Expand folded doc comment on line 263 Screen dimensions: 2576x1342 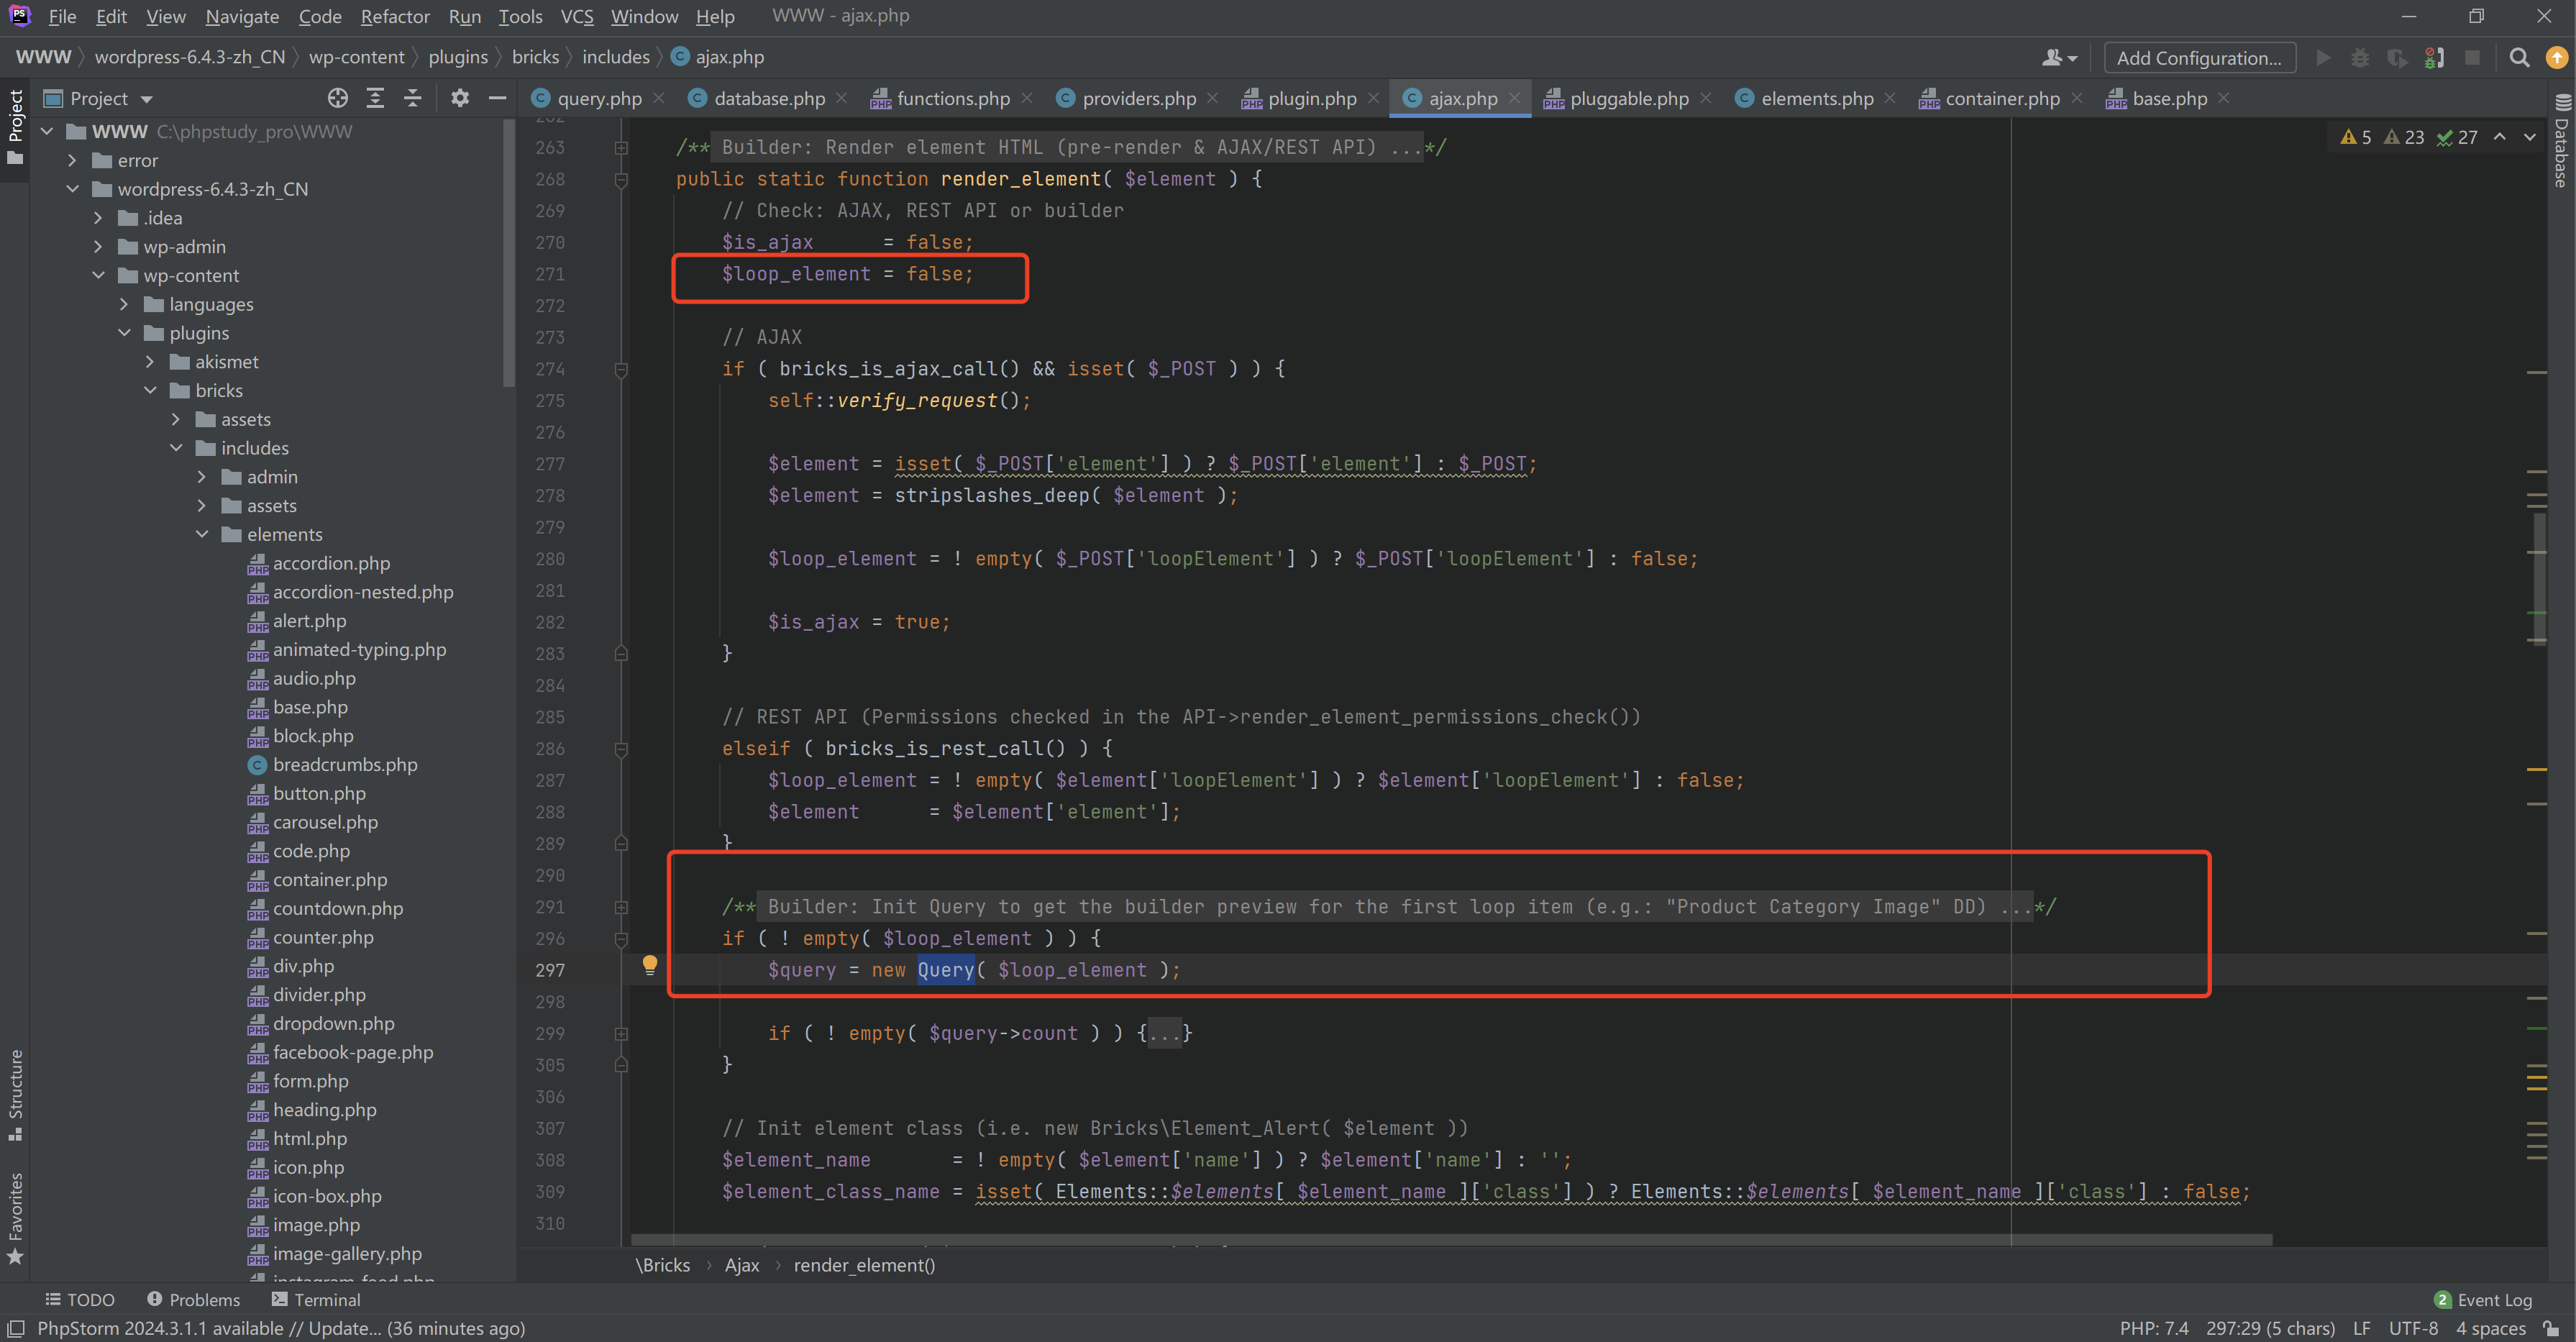tap(621, 147)
